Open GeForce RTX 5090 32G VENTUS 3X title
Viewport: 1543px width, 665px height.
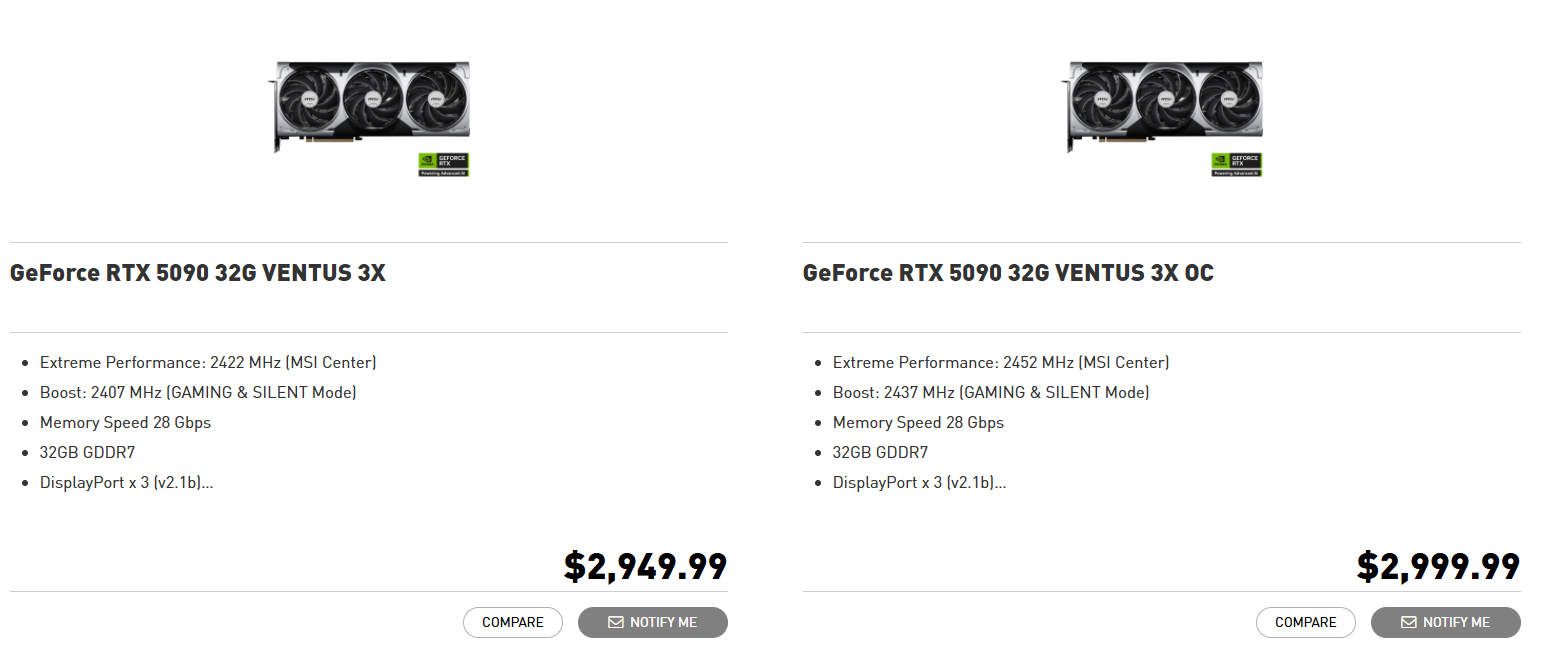[x=198, y=273]
